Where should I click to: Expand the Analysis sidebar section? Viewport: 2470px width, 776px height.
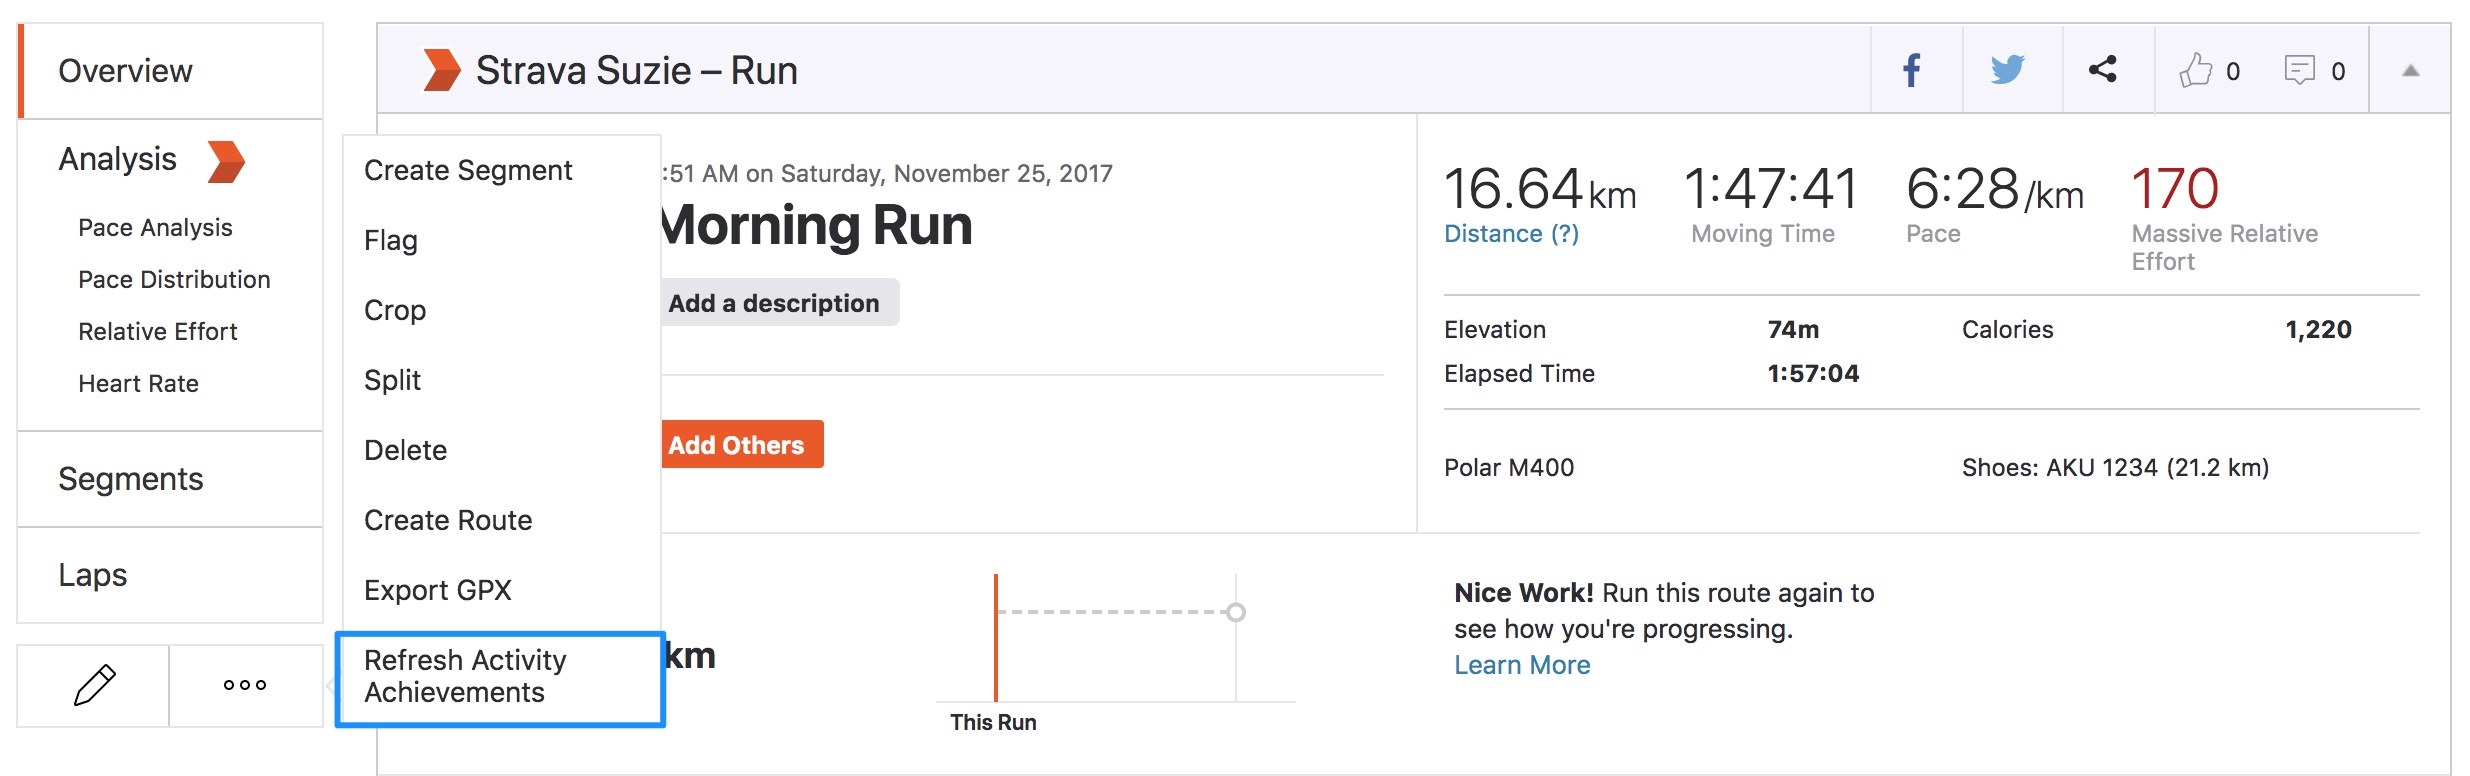[x=118, y=160]
